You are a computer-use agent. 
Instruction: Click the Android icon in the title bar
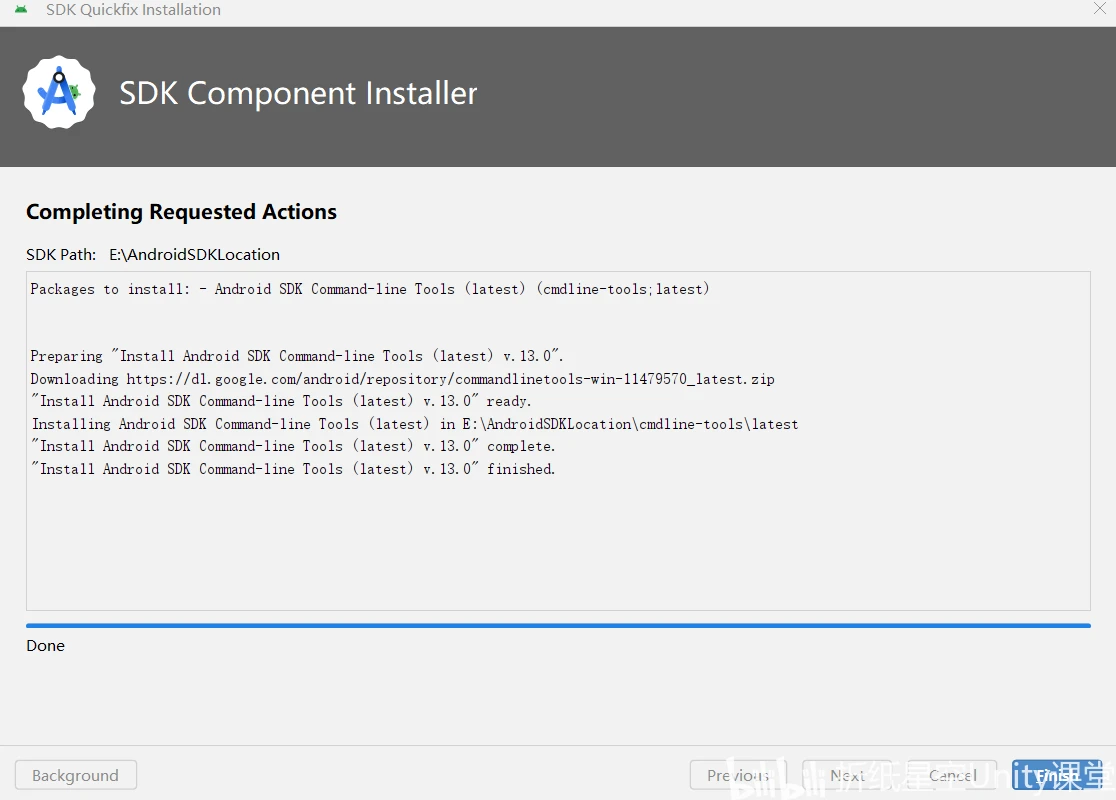pos(21,10)
